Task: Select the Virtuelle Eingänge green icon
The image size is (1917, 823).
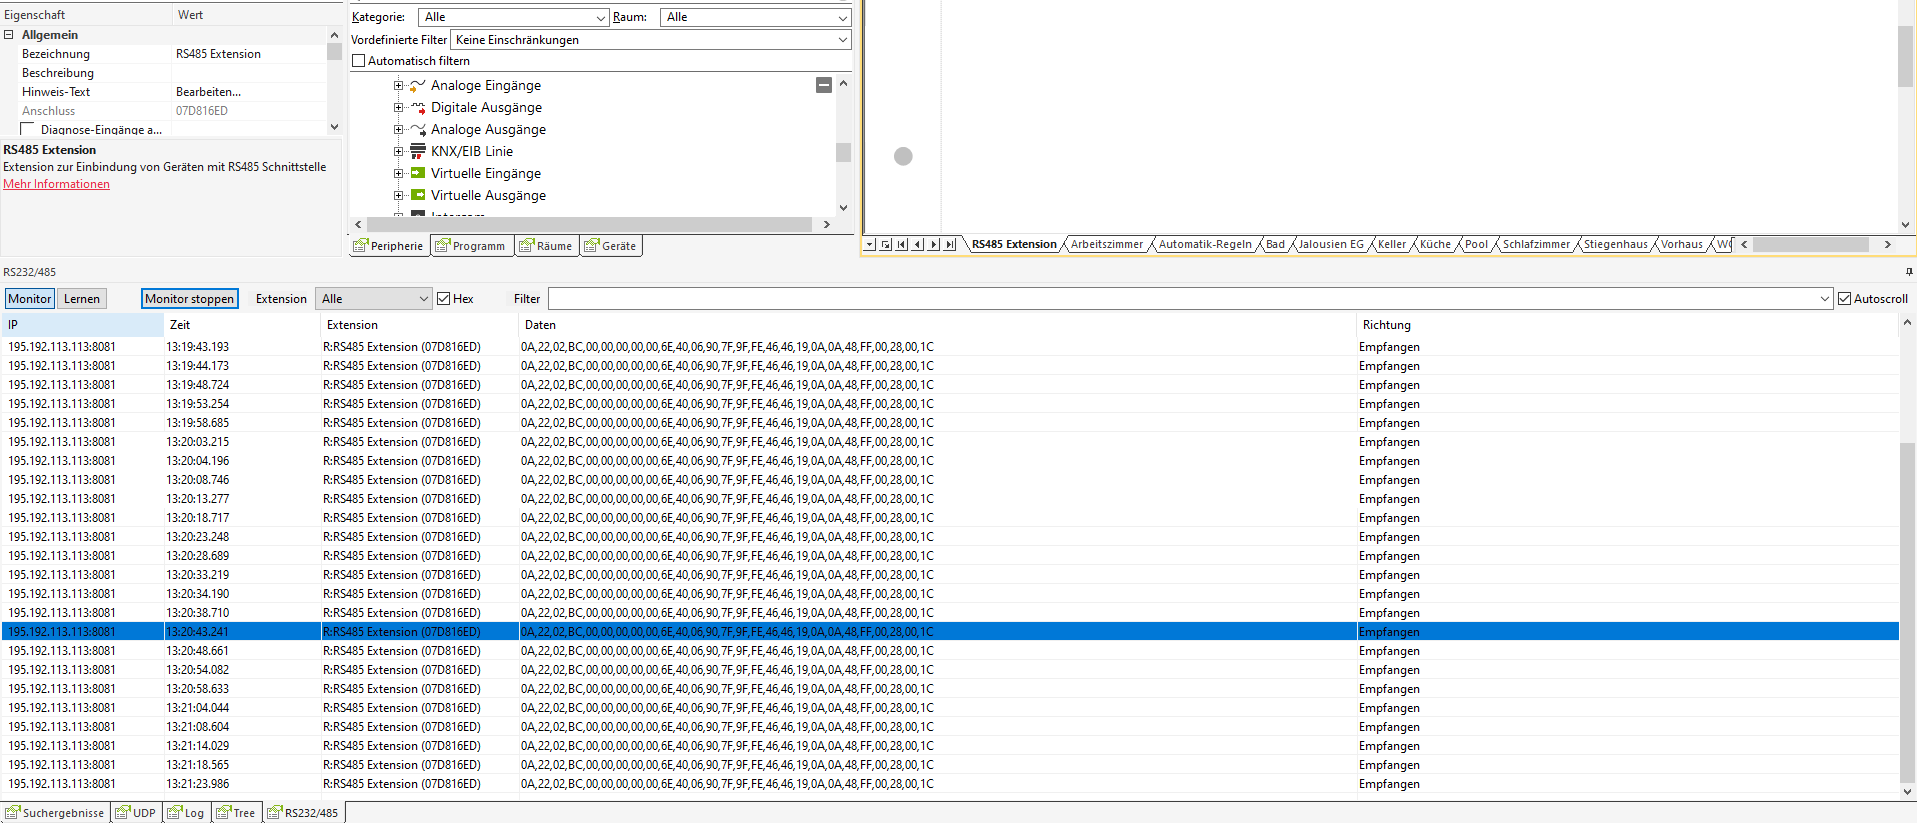Action: coord(418,173)
